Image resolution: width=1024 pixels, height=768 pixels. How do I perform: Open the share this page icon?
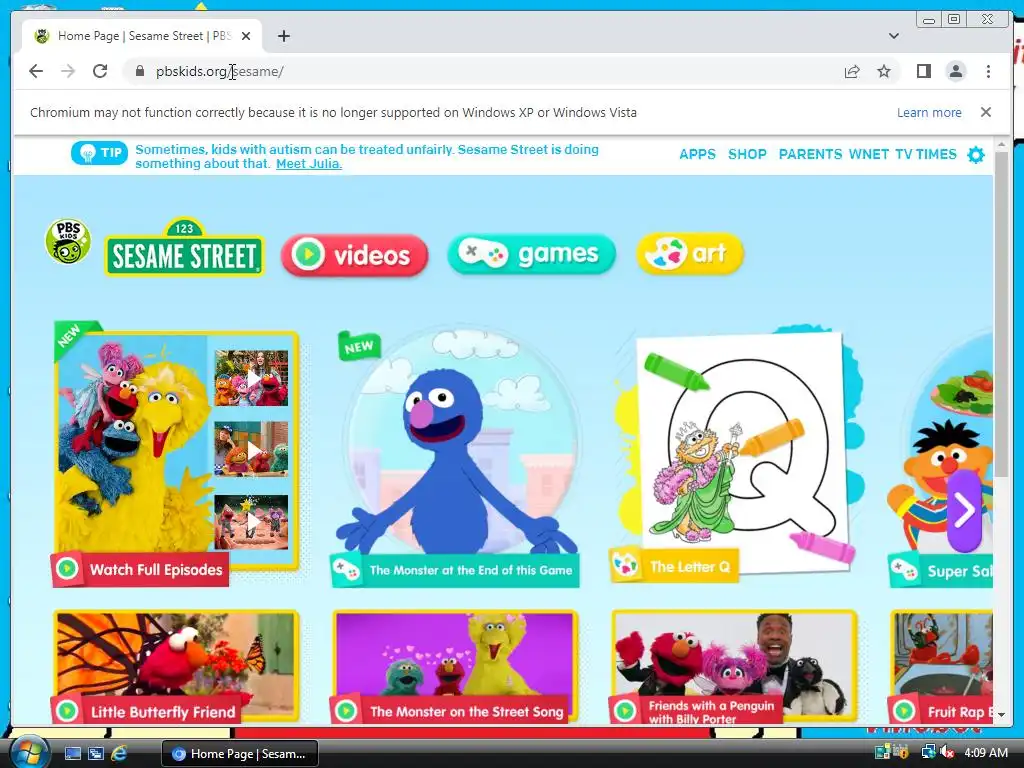(x=852, y=71)
